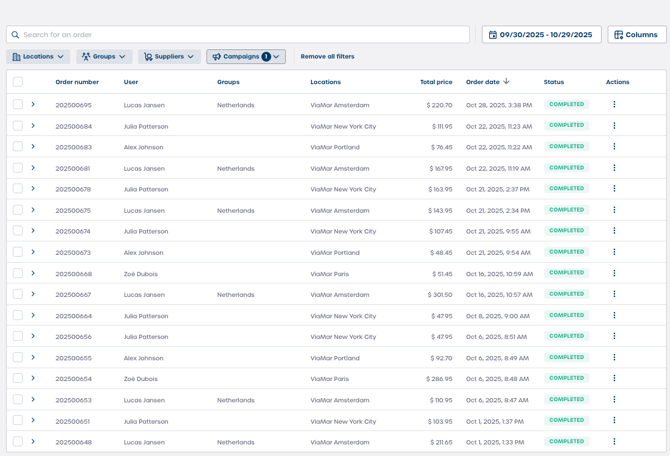This screenshot has width=670, height=456.
Task: Open actions menu for order 202500695
Action: 614,105
